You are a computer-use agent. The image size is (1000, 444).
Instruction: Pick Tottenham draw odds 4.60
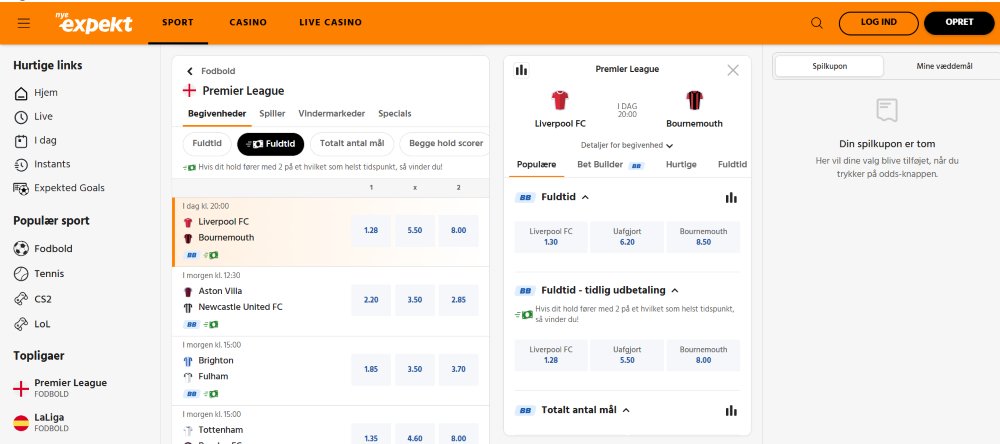415,436
